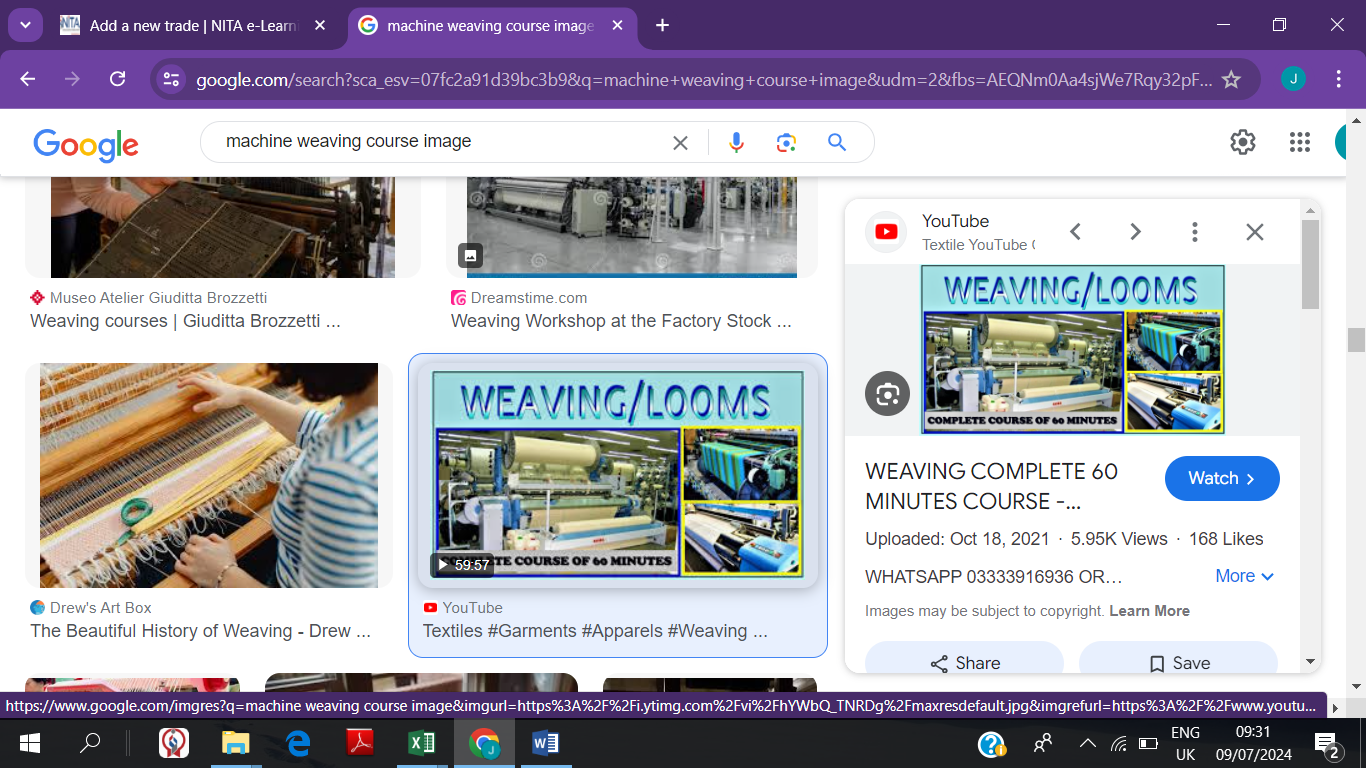Open the WEAVING/LOOMS YouTube result thumbnail
1366x768 pixels.
[618, 475]
